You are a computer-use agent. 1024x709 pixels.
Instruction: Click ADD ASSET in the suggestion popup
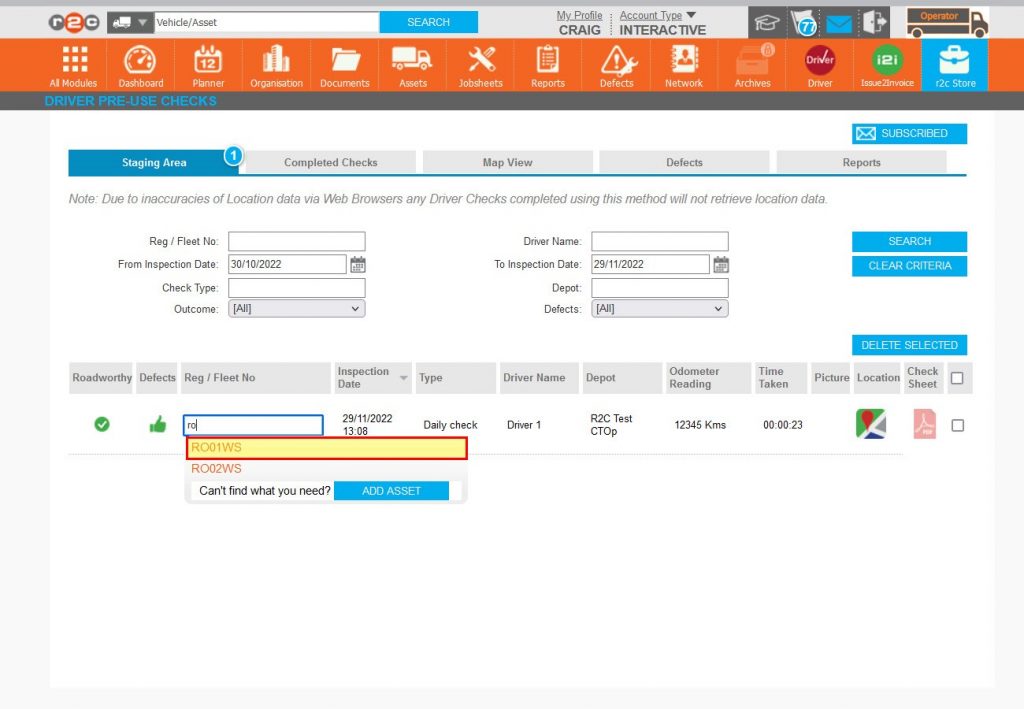click(x=392, y=490)
